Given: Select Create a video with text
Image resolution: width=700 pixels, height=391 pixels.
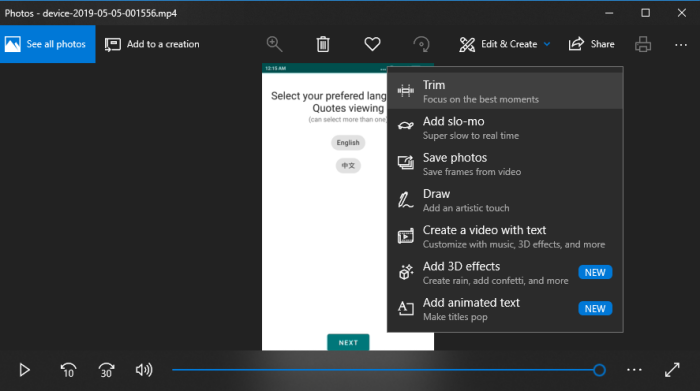Looking at the screenshot, I should click(x=505, y=236).
